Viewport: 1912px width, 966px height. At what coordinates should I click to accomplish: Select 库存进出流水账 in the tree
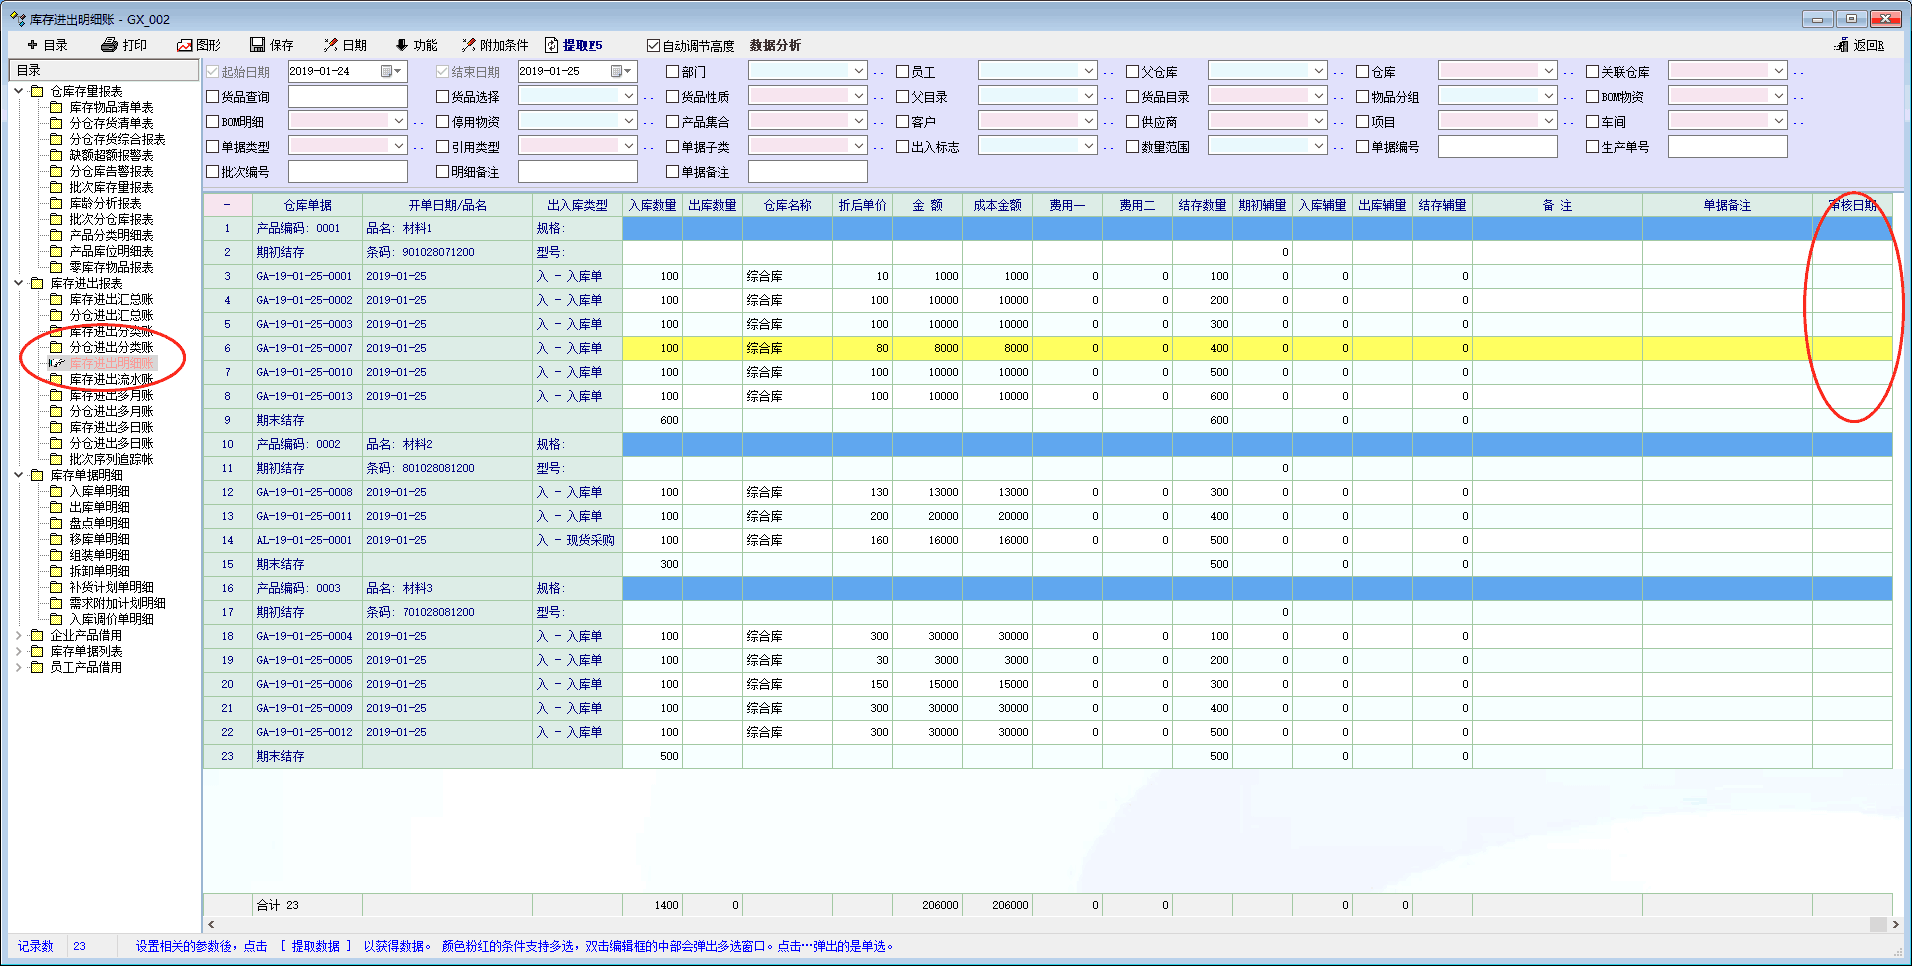[x=111, y=379]
